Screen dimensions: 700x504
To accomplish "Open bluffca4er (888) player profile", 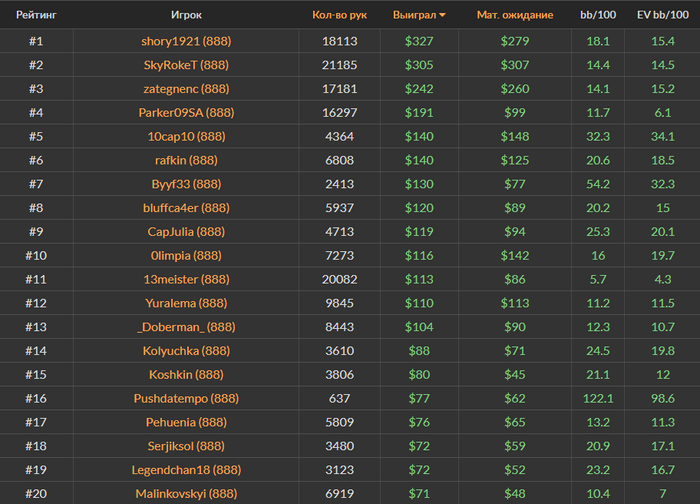I will click(186, 208).
